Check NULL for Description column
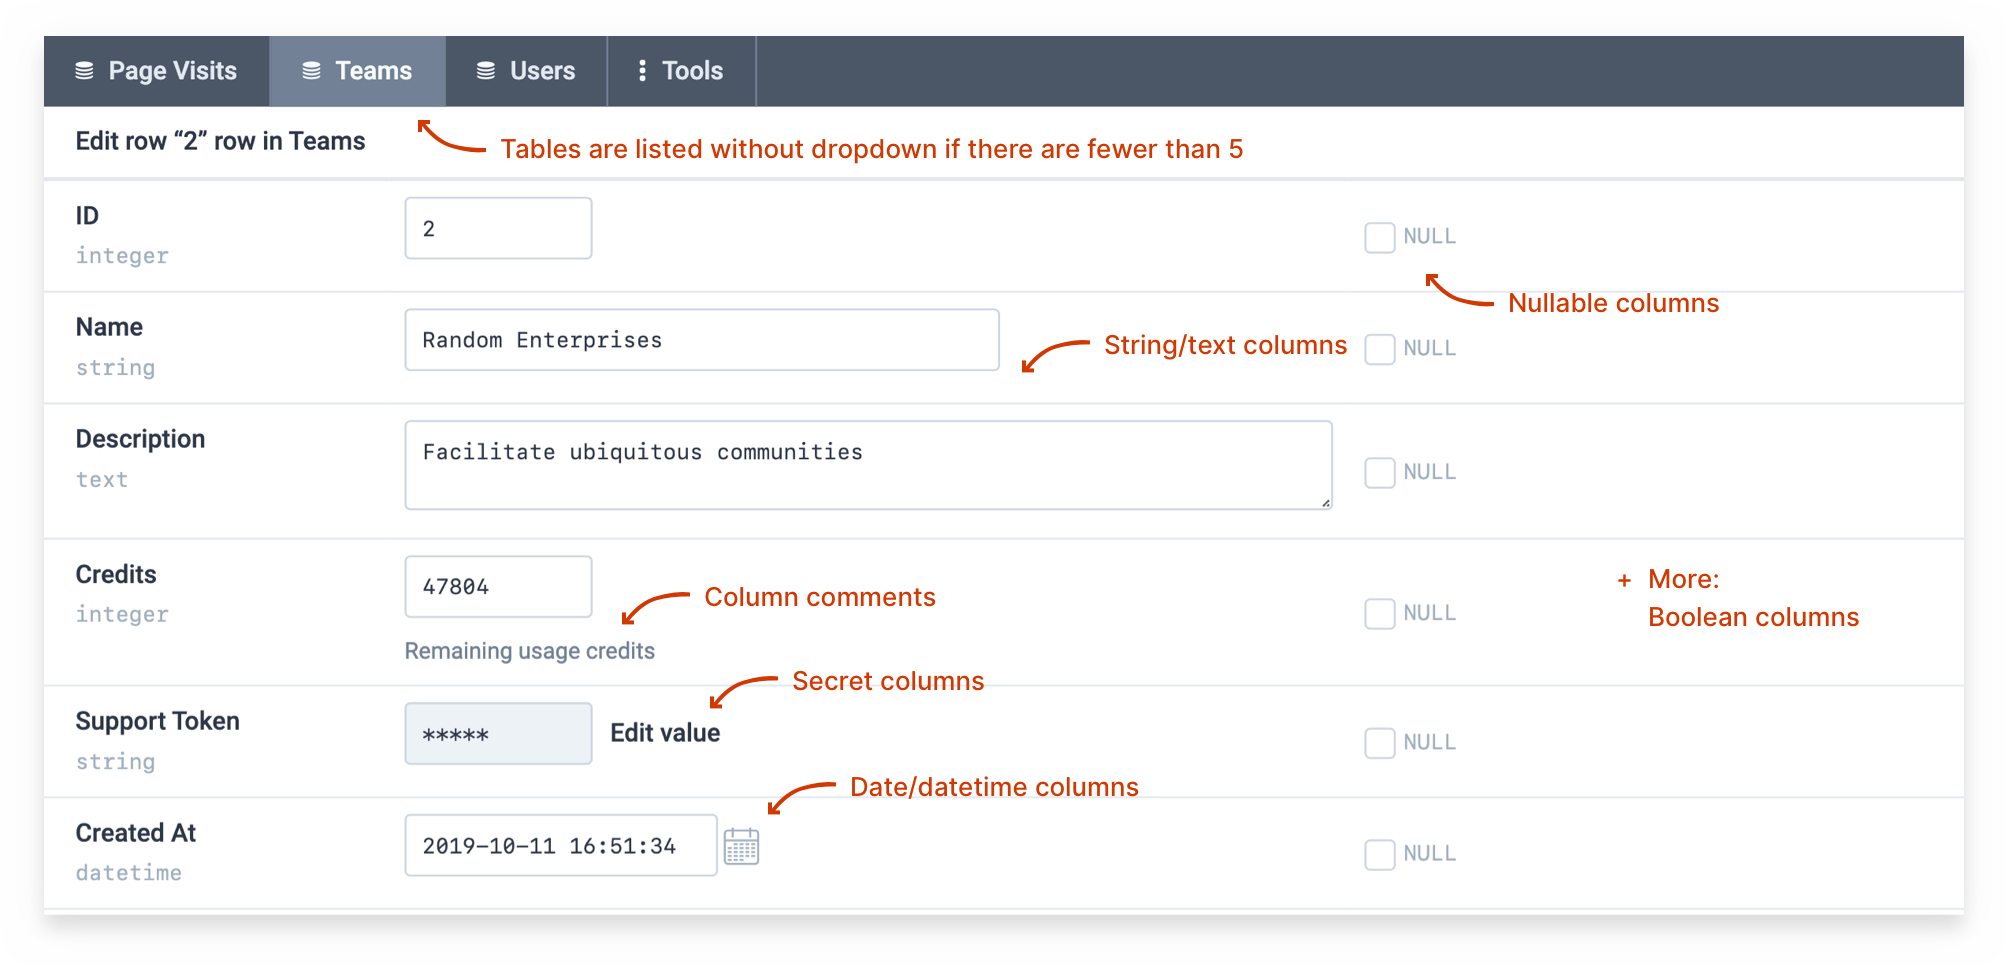This screenshot has width=2008, height=968. (1380, 472)
